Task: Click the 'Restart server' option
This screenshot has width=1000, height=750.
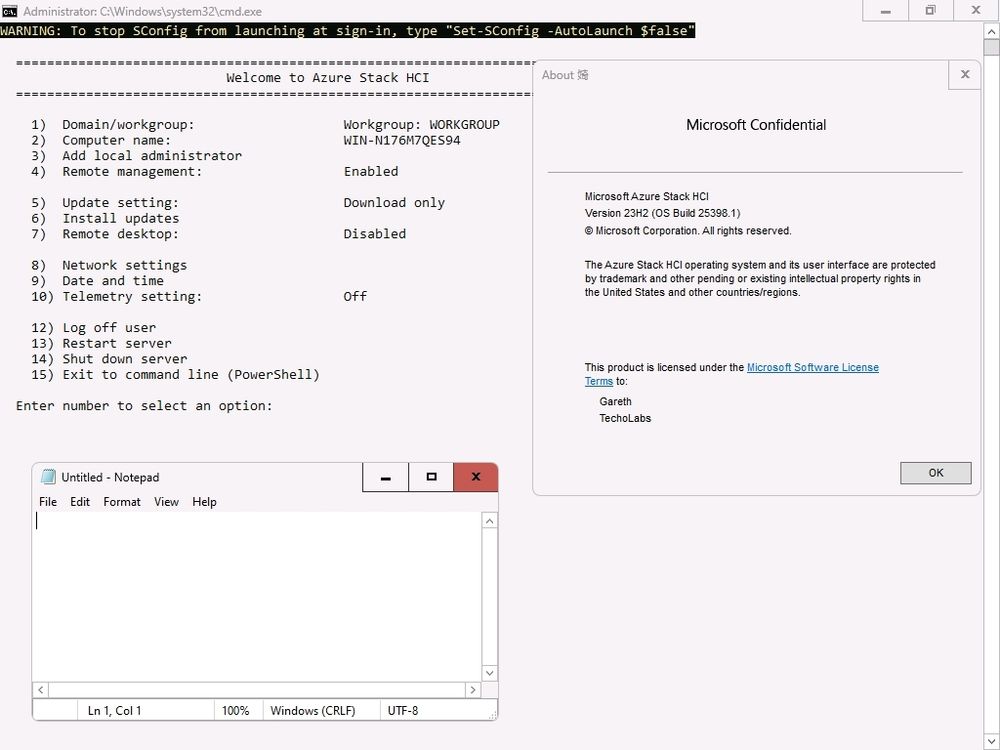Action: [101, 344]
